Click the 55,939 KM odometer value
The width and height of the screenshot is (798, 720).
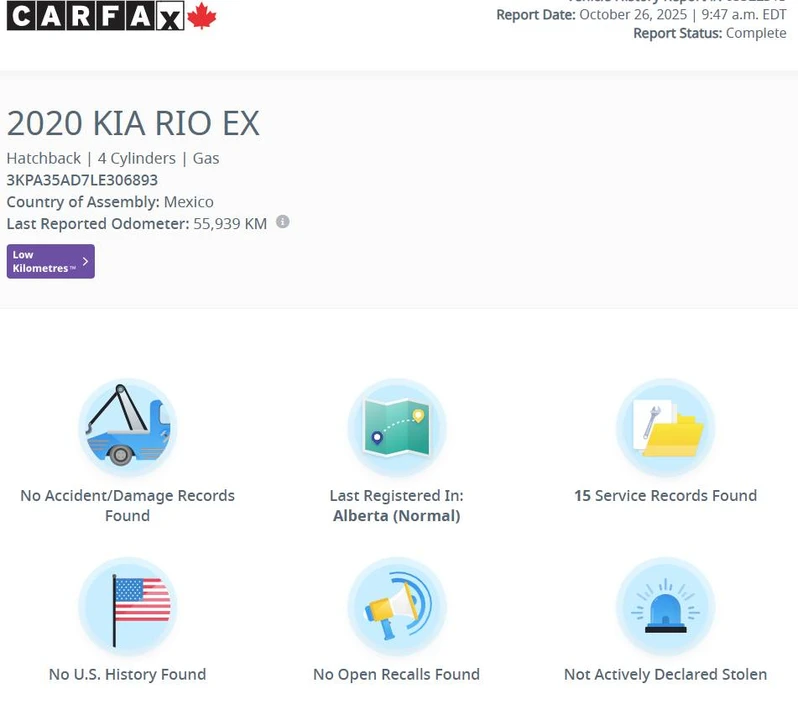(x=230, y=224)
